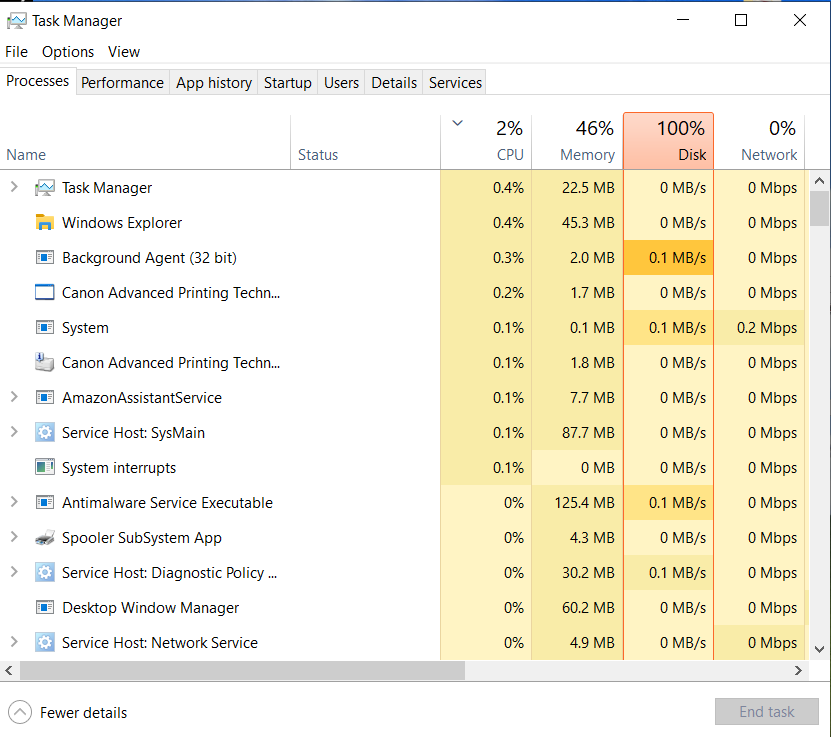The image size is (831, 737).
Task: Click the vertical scrollbar thumb
Action: click(x=819, y=209)
